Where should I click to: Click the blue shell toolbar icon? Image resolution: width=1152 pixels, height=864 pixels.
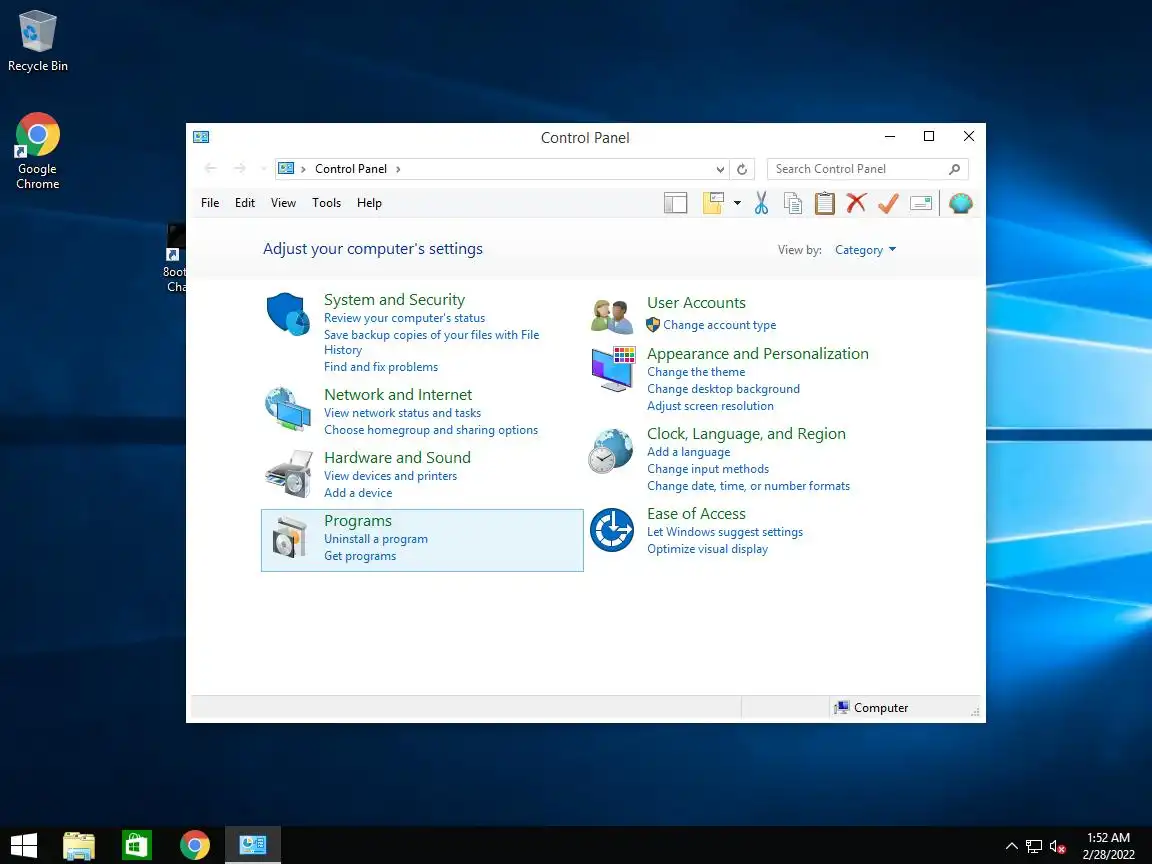[960, 203]
